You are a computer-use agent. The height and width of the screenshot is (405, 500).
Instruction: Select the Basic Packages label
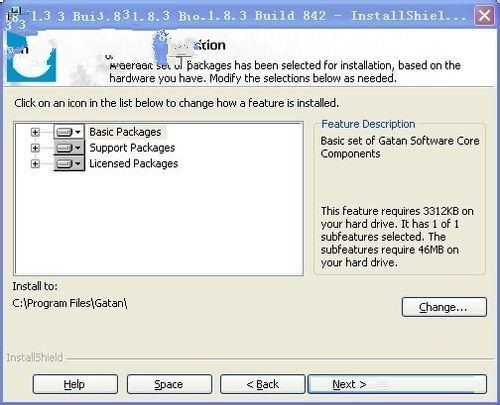point(125,132)
